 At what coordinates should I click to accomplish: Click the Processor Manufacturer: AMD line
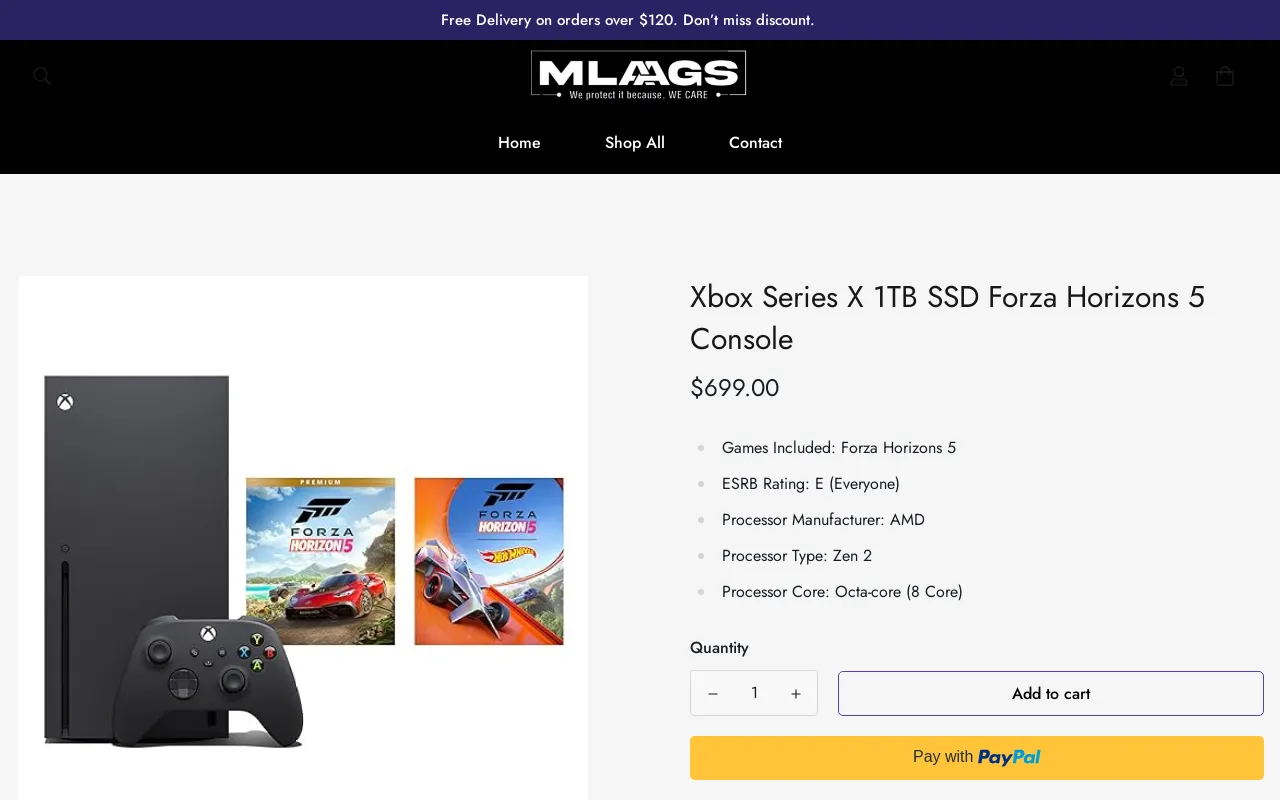(x=822, y=520)
